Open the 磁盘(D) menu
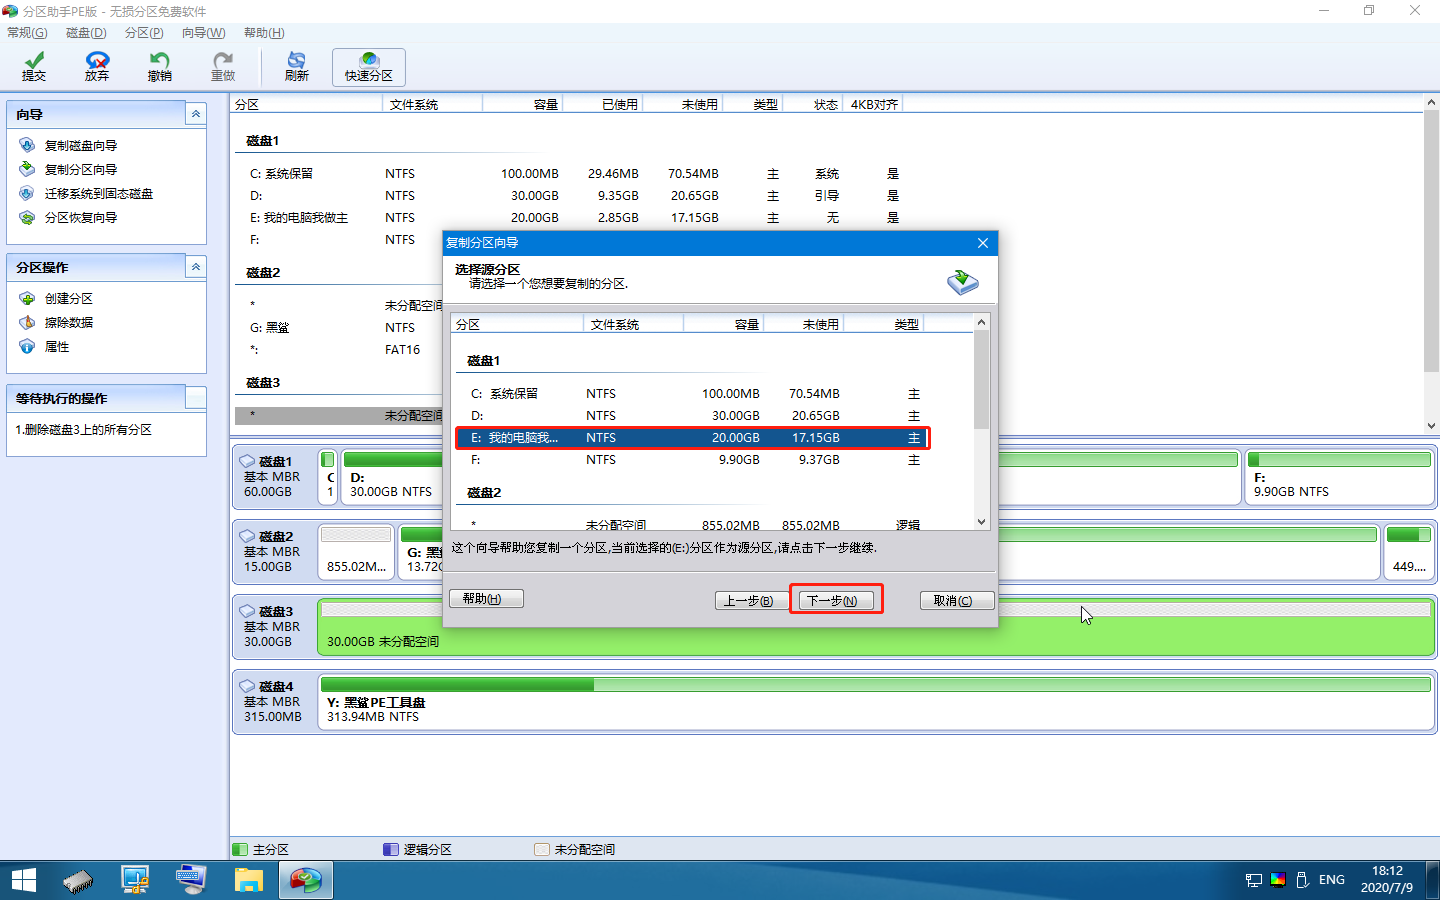This screenshot has width=1440, height=900. tap(86, 33)
